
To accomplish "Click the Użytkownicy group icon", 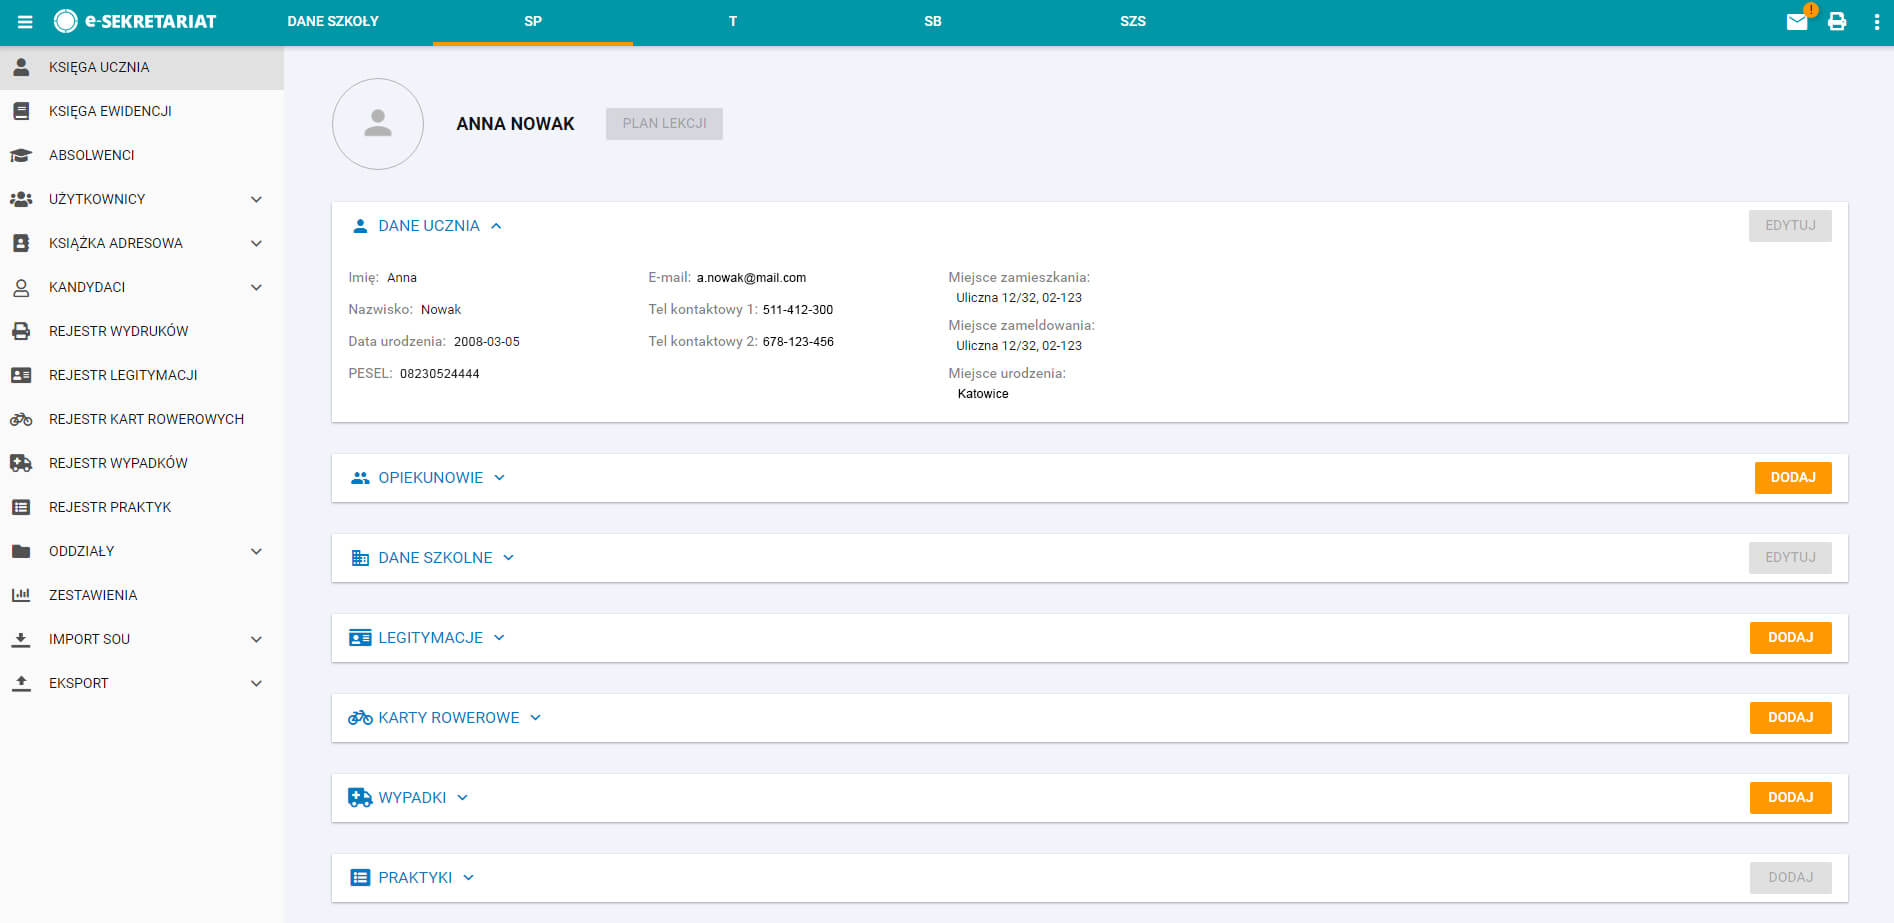I will tap(21, 199).
